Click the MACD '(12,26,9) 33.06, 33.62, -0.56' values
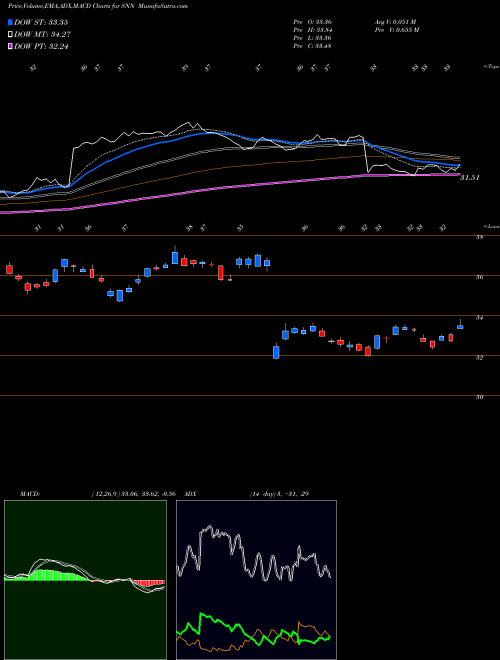The width and height of the screenshot is (500, 660). point(133,494)
